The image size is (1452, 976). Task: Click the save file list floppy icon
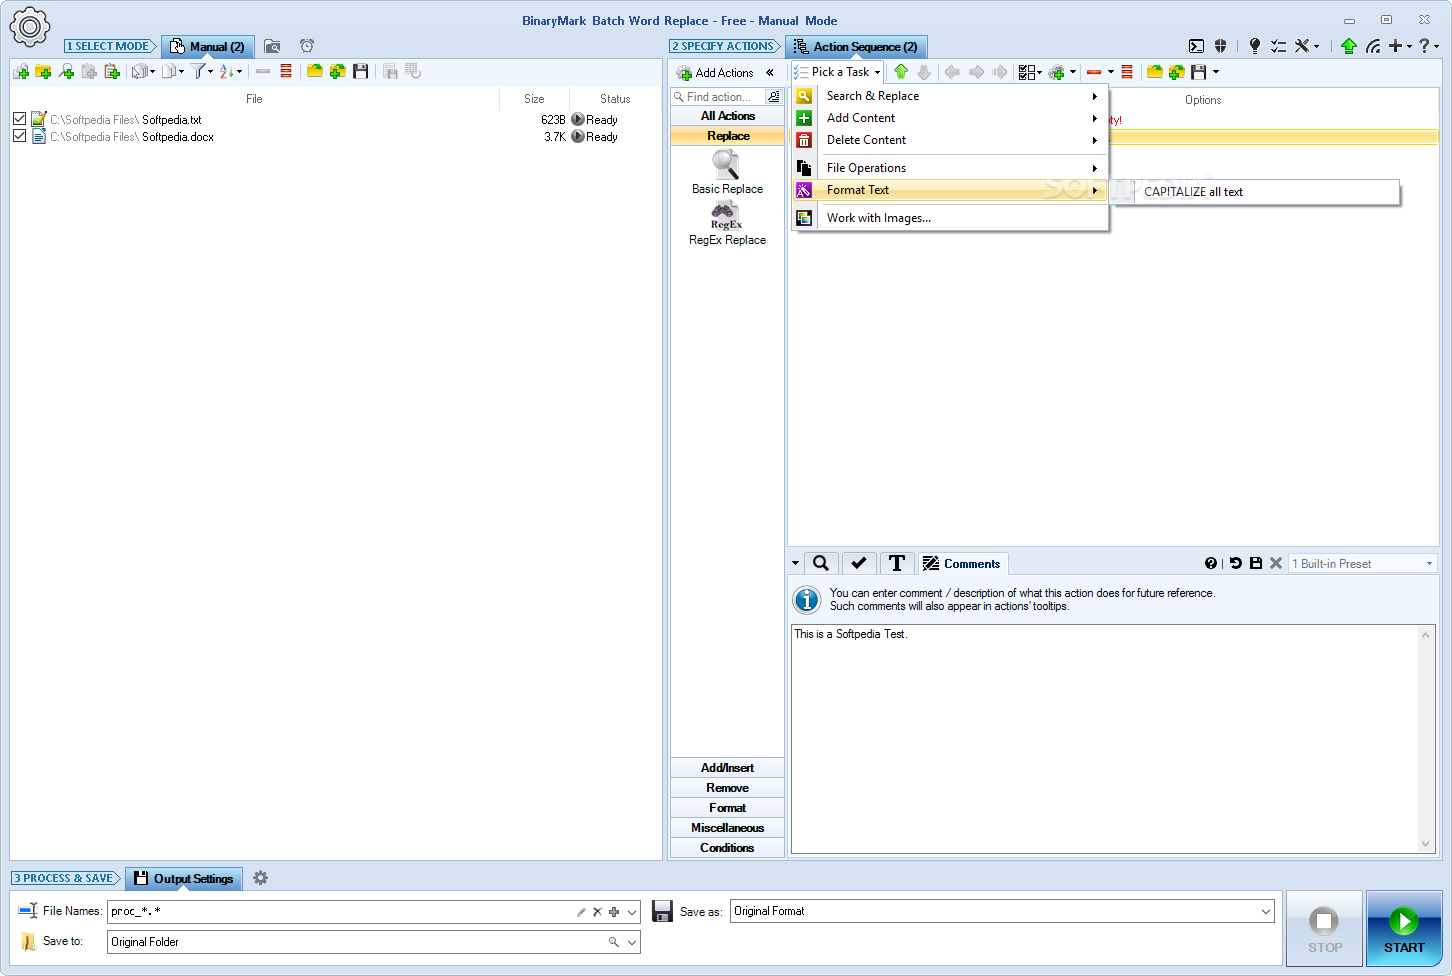(361, 72)
